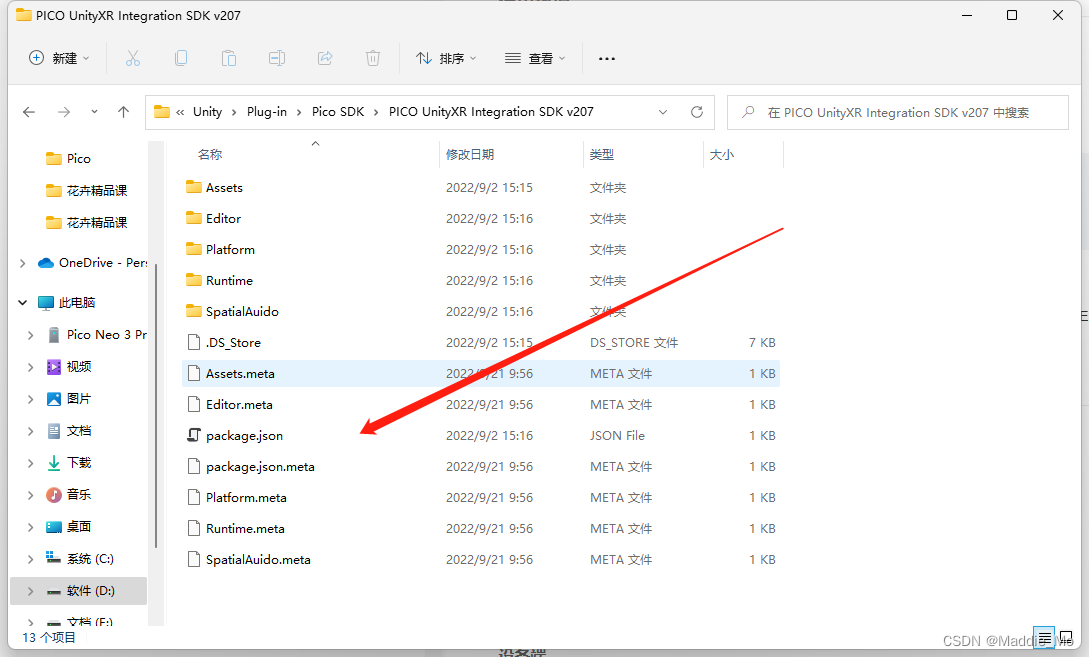The height and width of the screenshot is (657, 1089).
Task: Collapse the 此电脑 tree node
Action: click(23, 303)
